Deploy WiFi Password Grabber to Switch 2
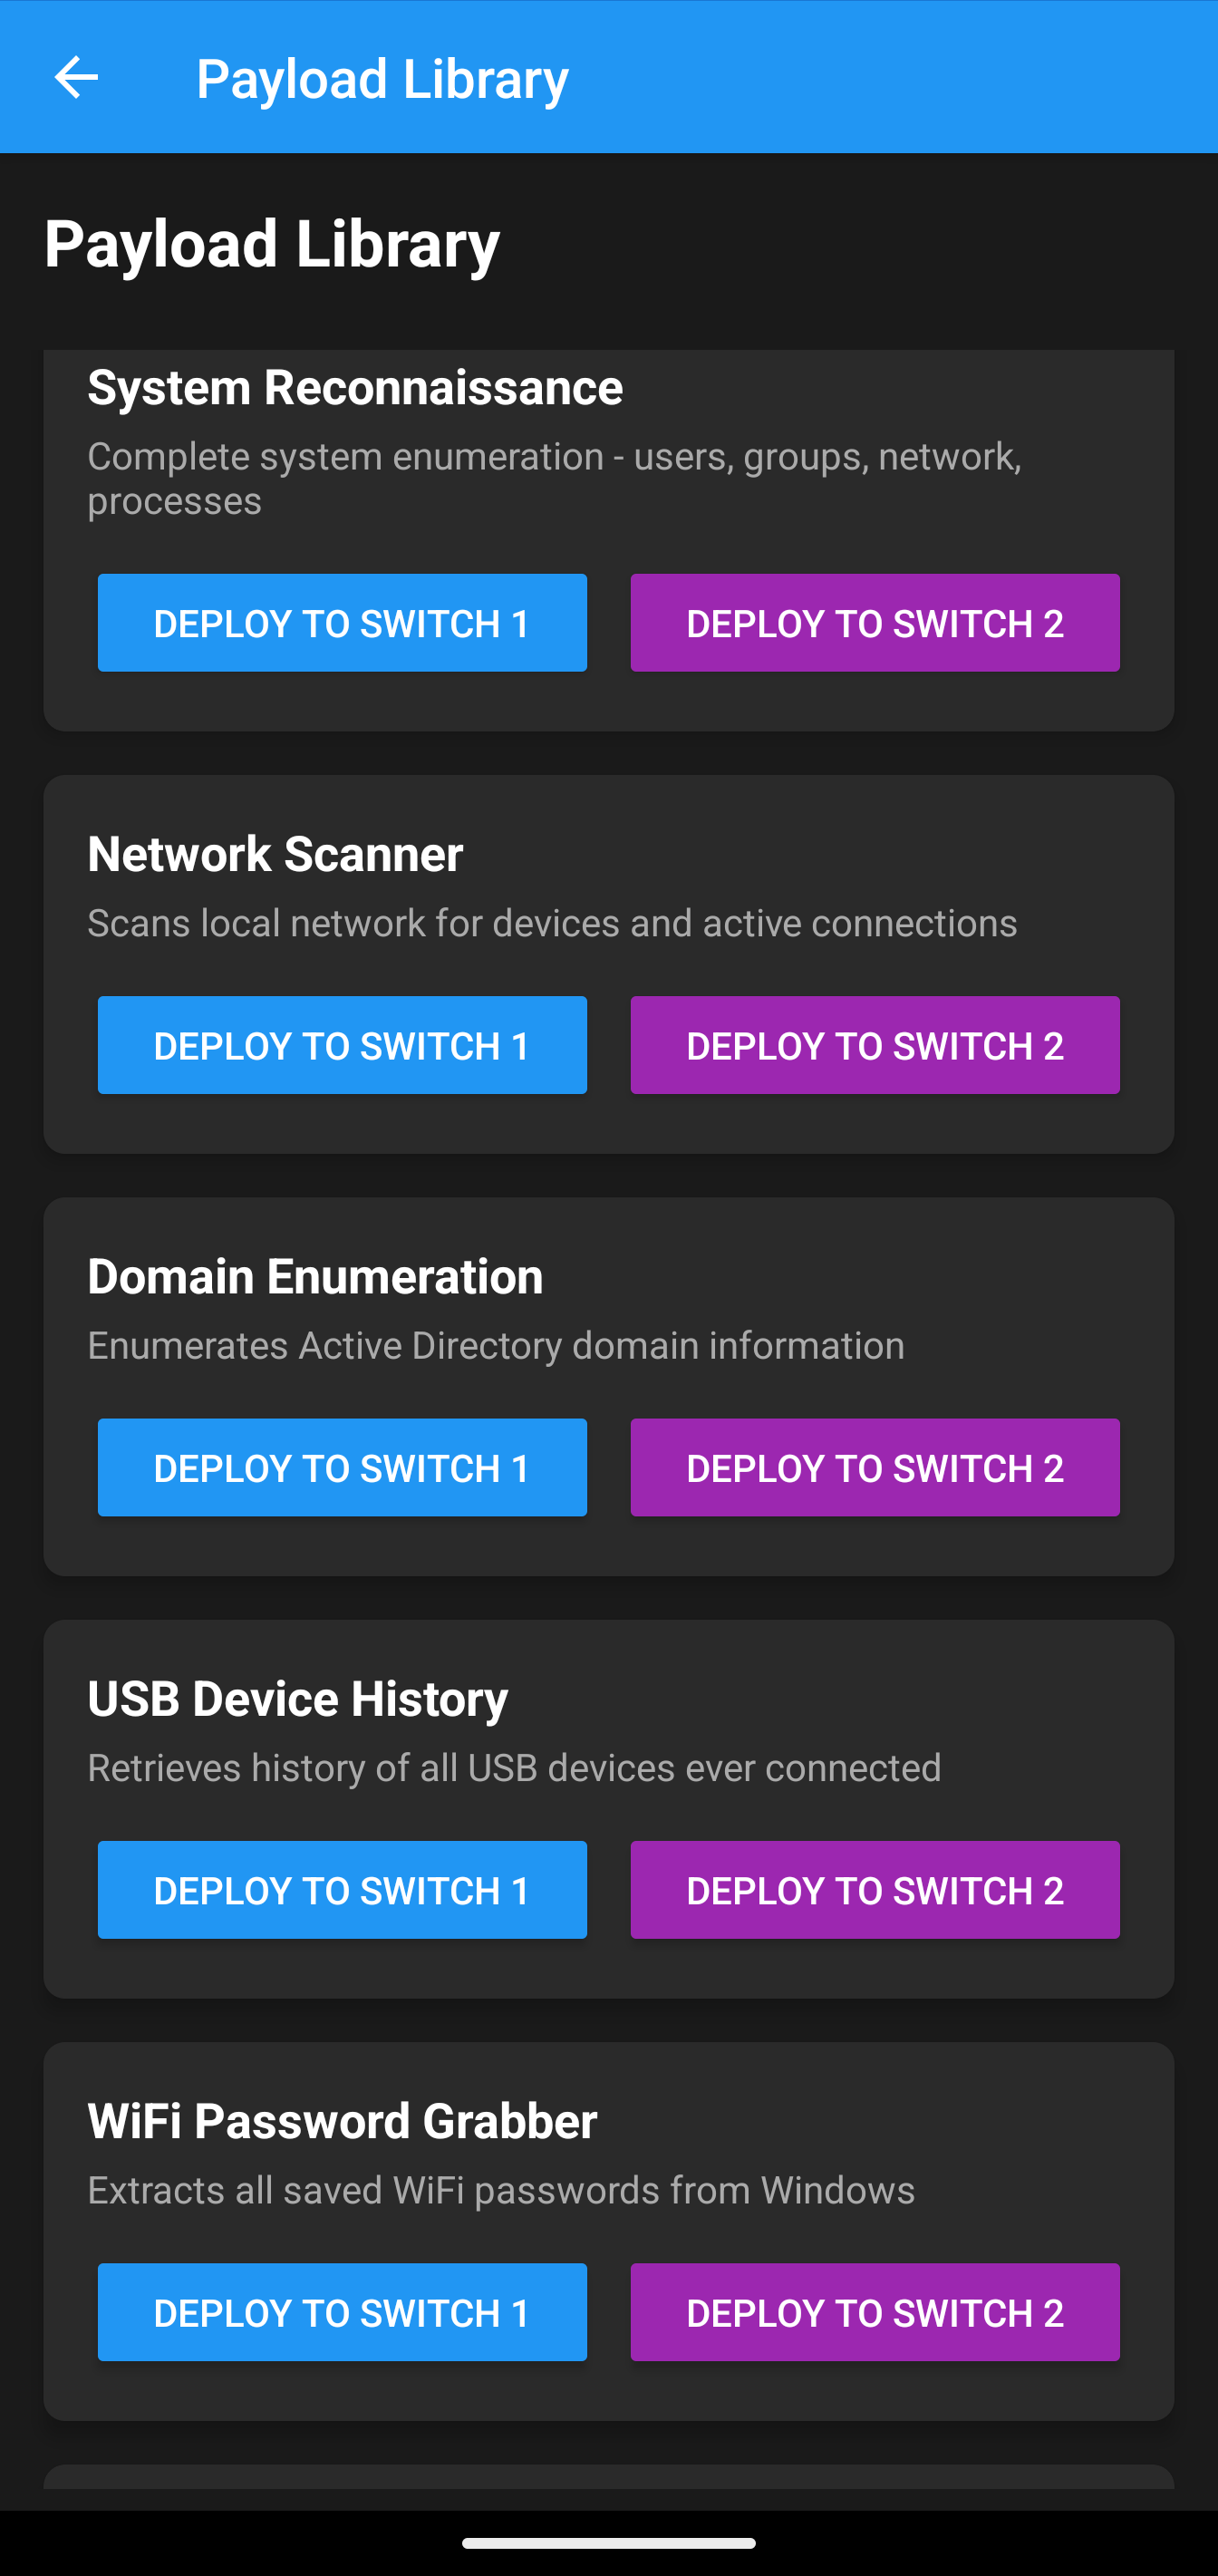Image resolution: width=1218 pixels, height=2576 pixels. pyautogui.click(x=874, y=2312)
